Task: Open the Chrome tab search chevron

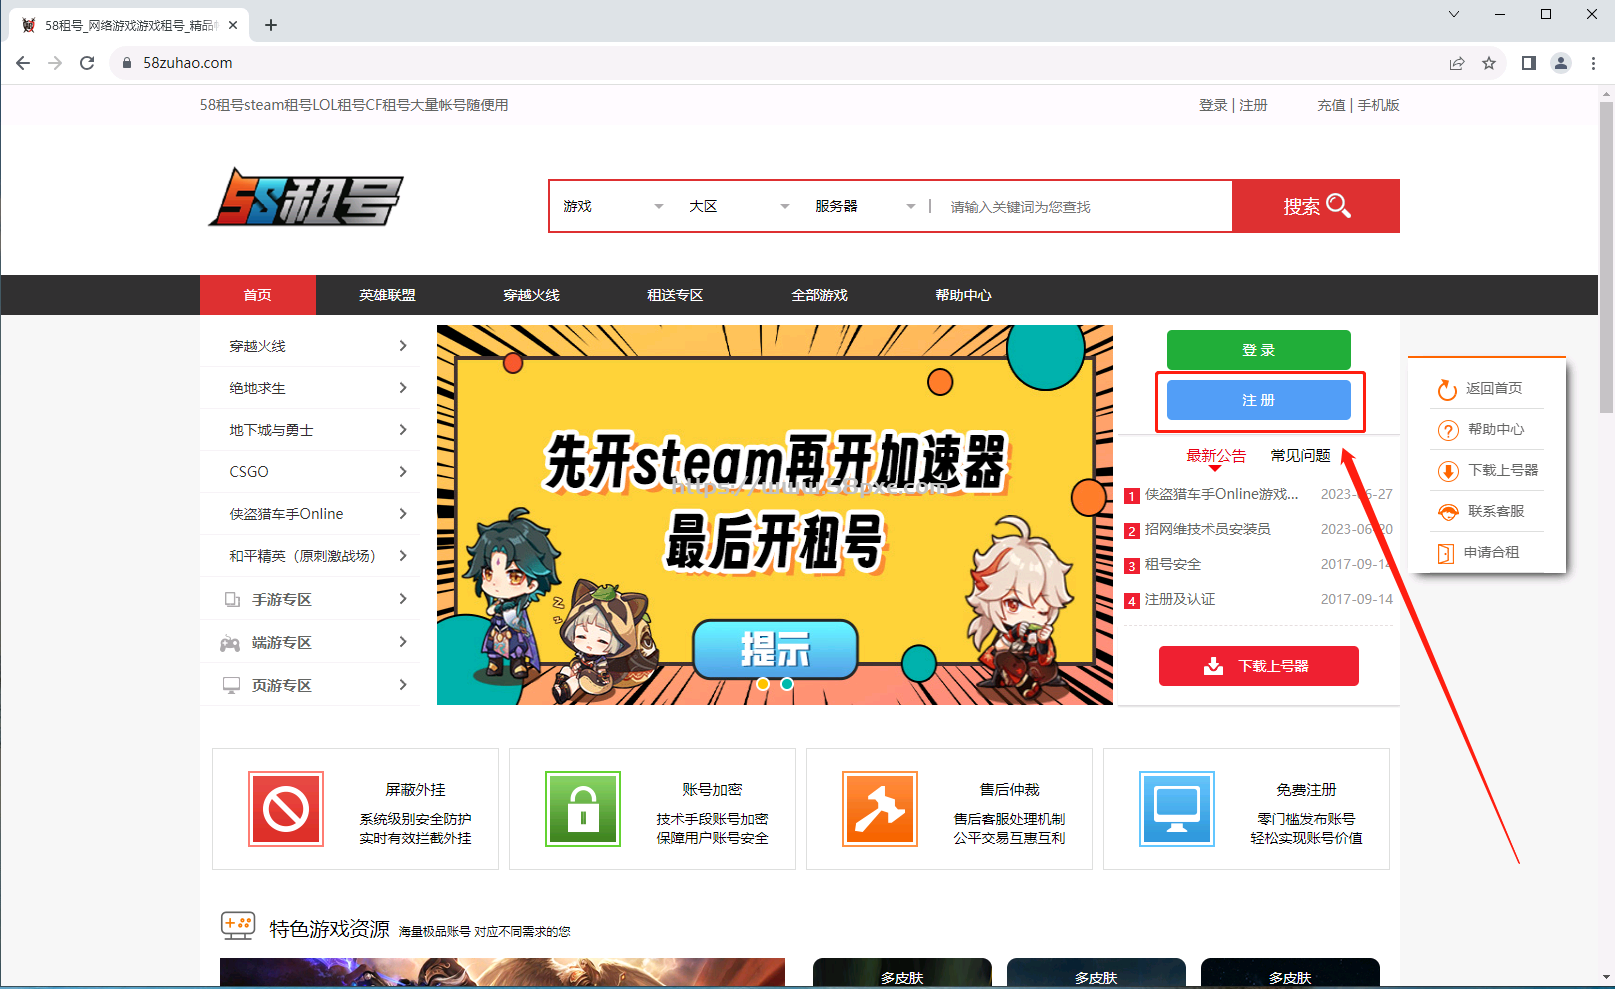Action: [x=1454, y=14]
